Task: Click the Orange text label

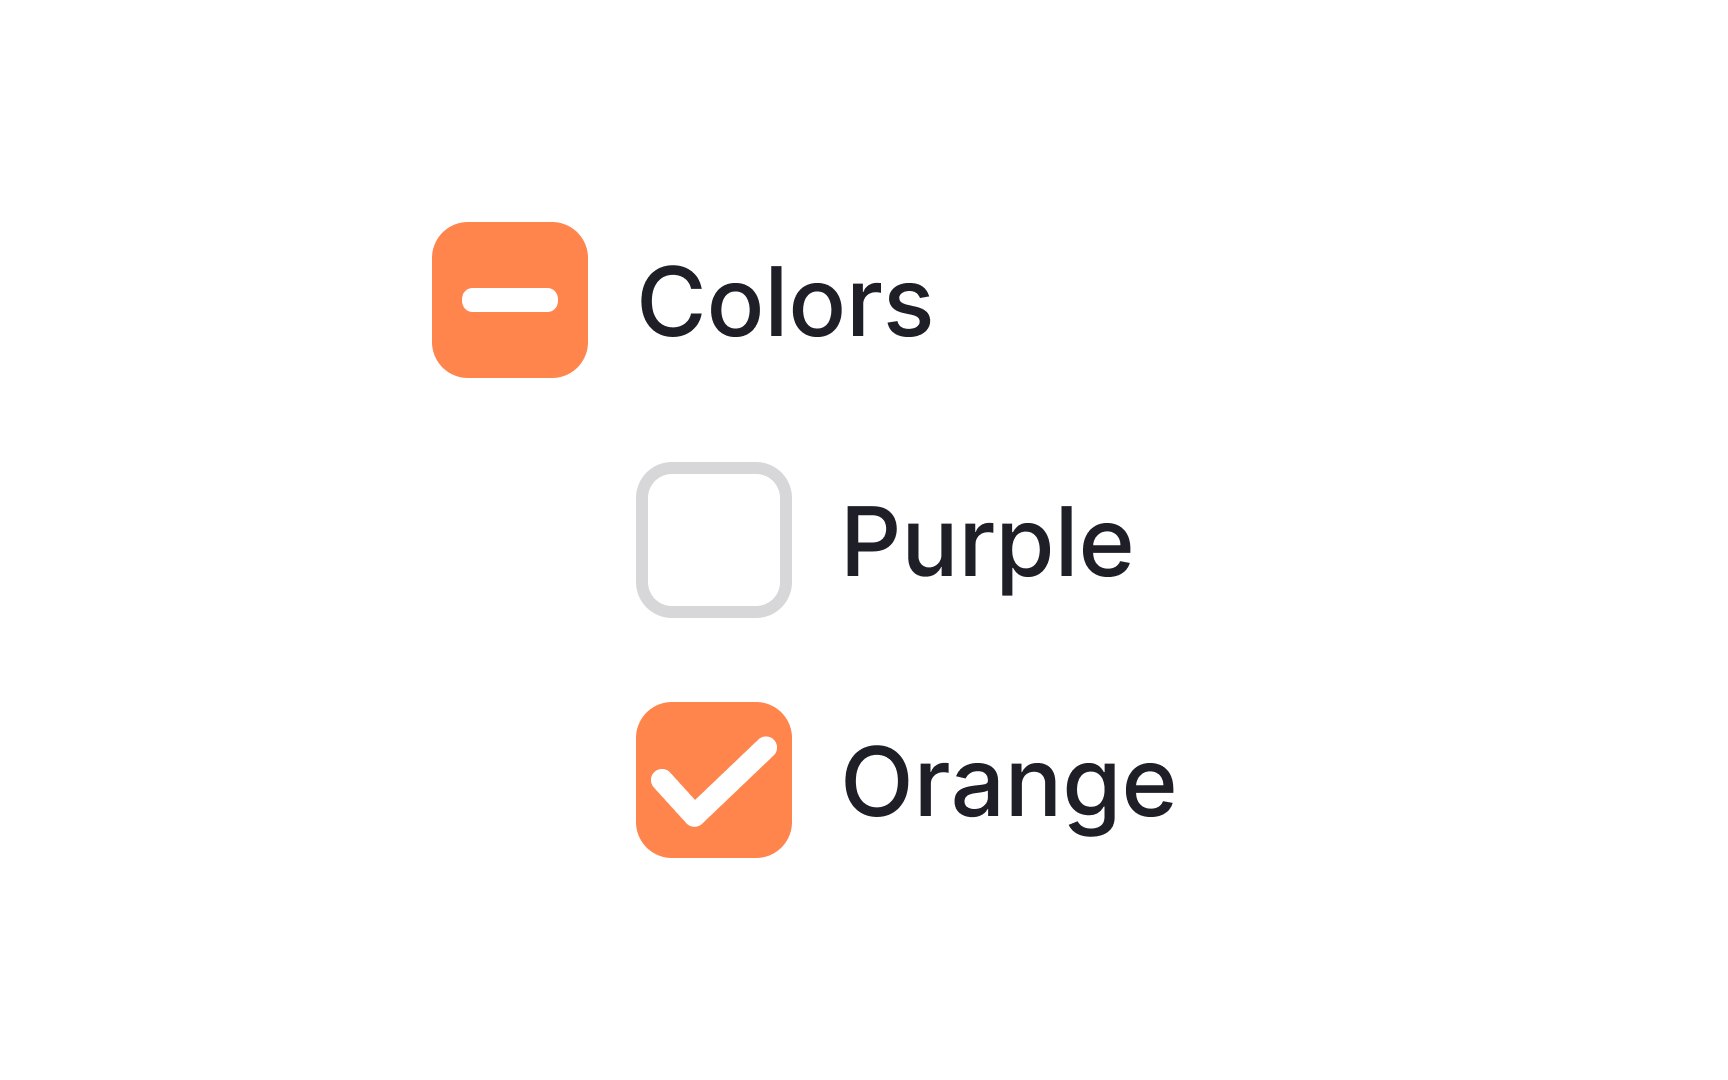Action: (1009, 783)
